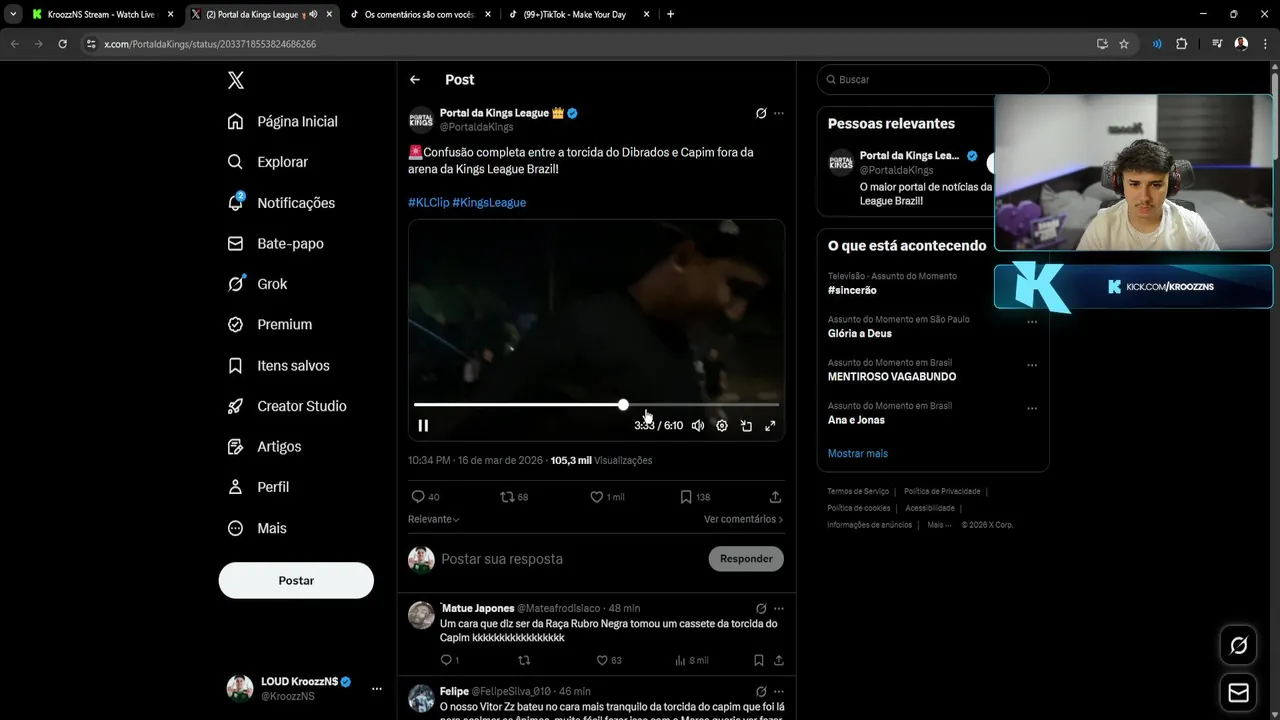The image size is (1280, 720).
Task: Open browser extensions puzzle icon
Action: tap(1182, 44)
